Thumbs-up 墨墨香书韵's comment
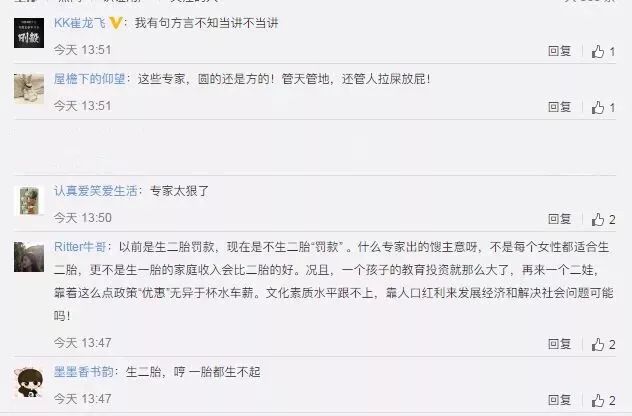632x416 pixels. point(598,400)
